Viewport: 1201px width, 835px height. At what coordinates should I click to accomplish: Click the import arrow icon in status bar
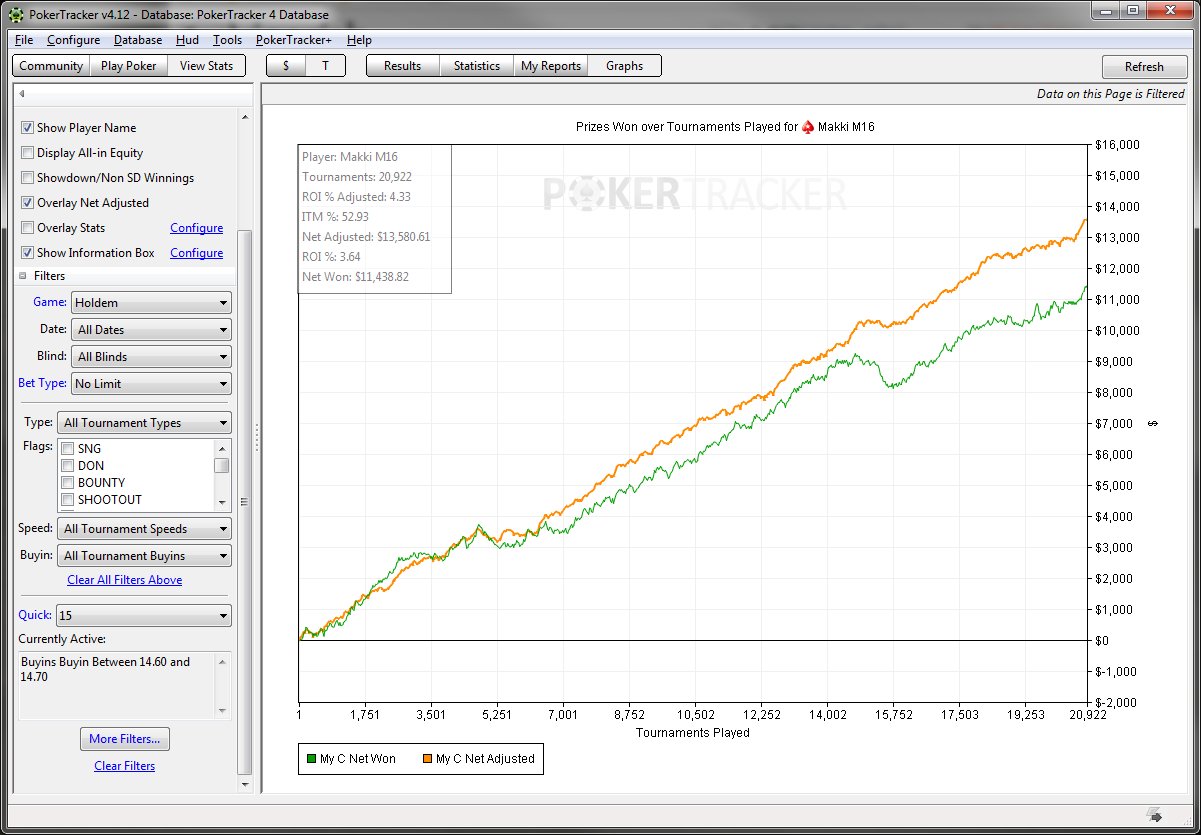pos(1153,814)
